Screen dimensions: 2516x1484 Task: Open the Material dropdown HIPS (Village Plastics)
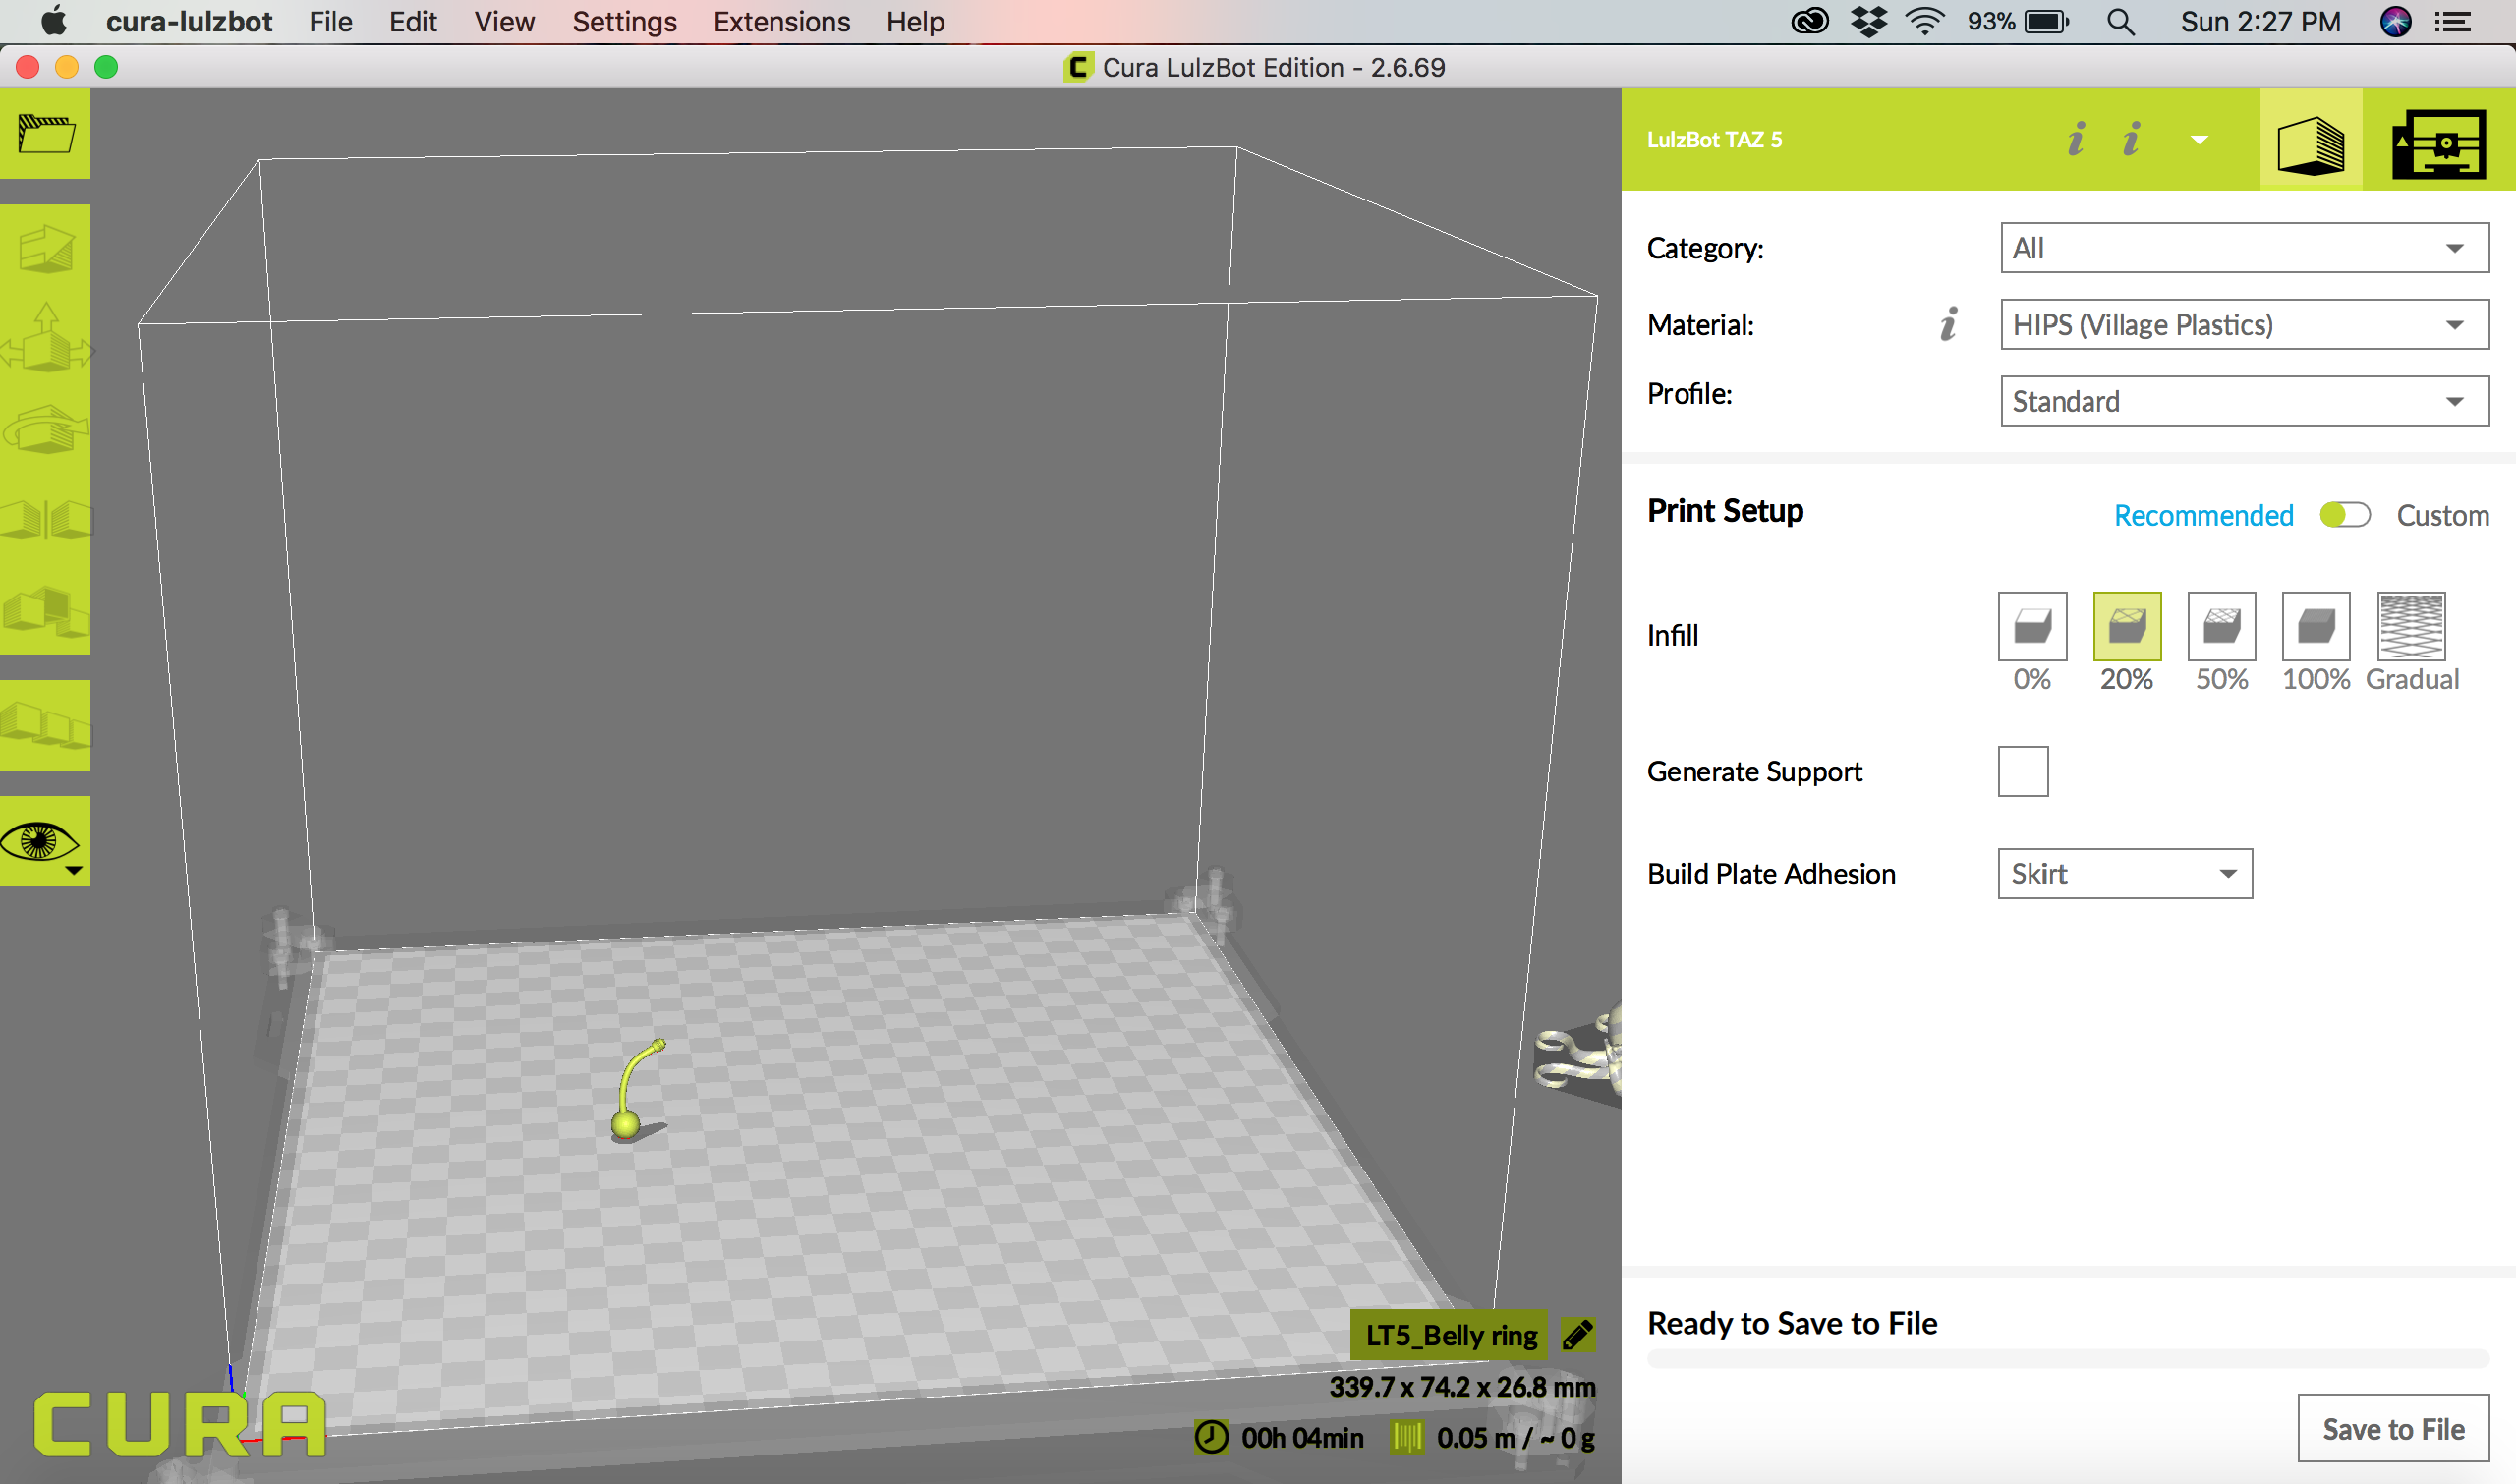[x=2244, y=324]
